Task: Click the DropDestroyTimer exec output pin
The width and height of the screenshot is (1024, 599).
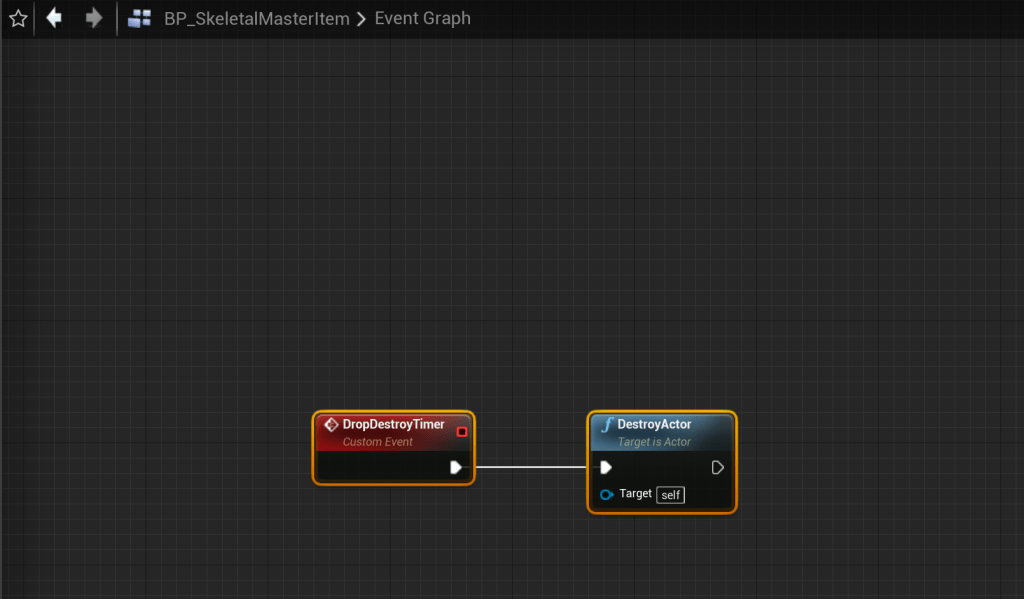Action: point(456,467)
